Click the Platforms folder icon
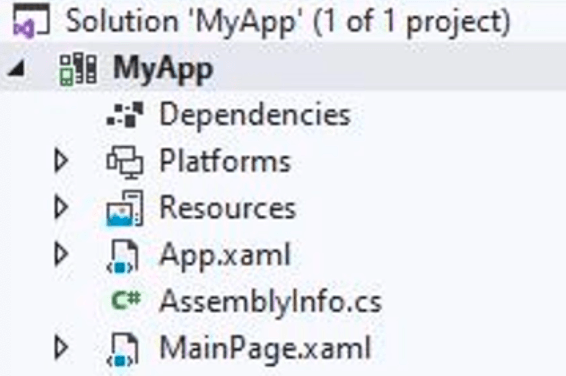566x376 pixels. click(x=125, y=161)
